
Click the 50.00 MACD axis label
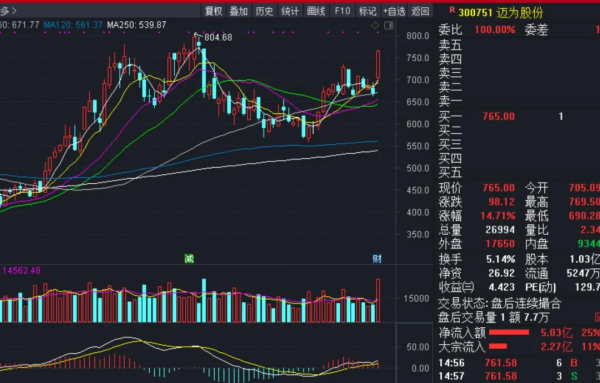[x=418, y=347]
